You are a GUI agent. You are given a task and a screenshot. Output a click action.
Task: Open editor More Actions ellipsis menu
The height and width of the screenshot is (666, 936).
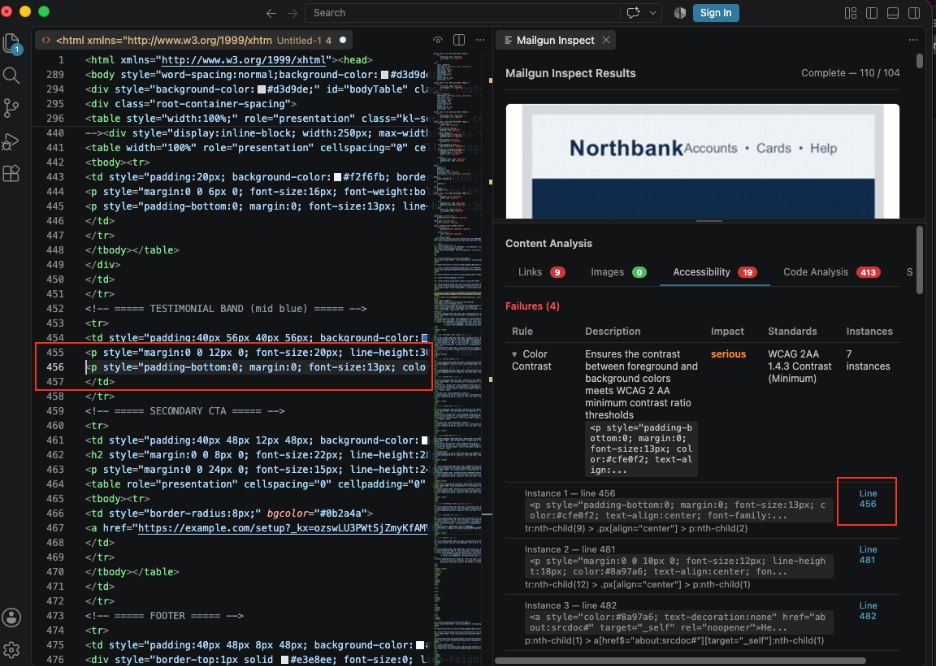point(480,40)
